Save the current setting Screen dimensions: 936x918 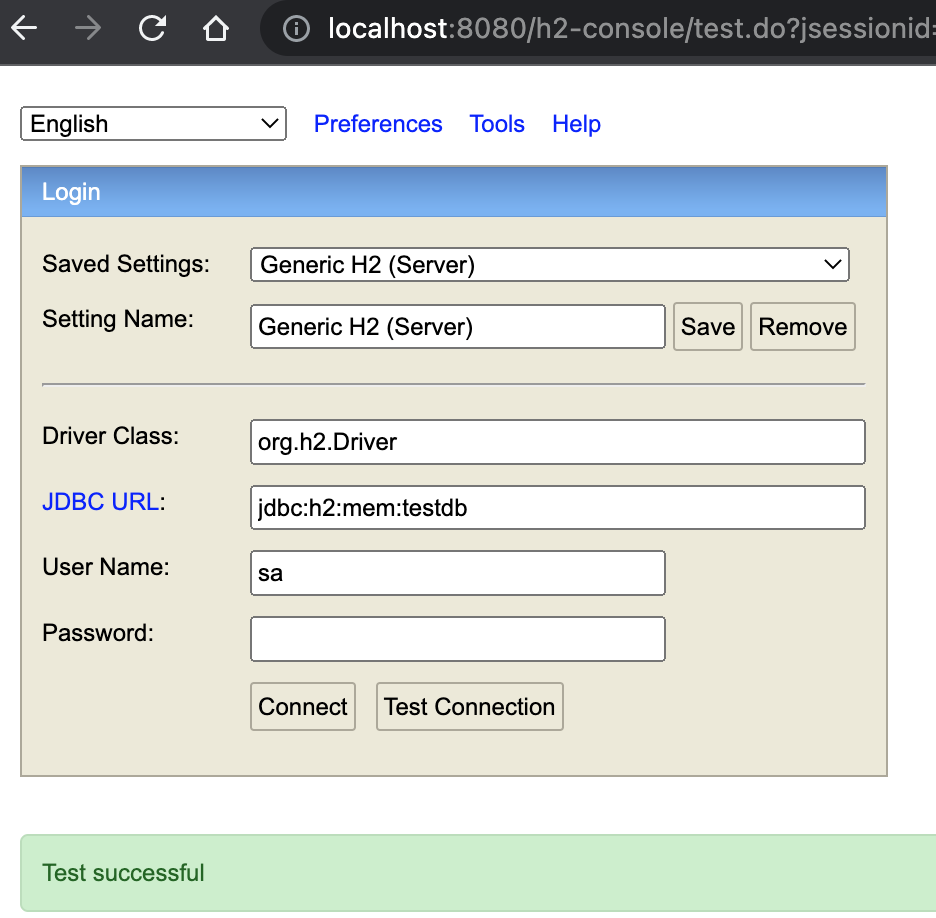[708, 326]
